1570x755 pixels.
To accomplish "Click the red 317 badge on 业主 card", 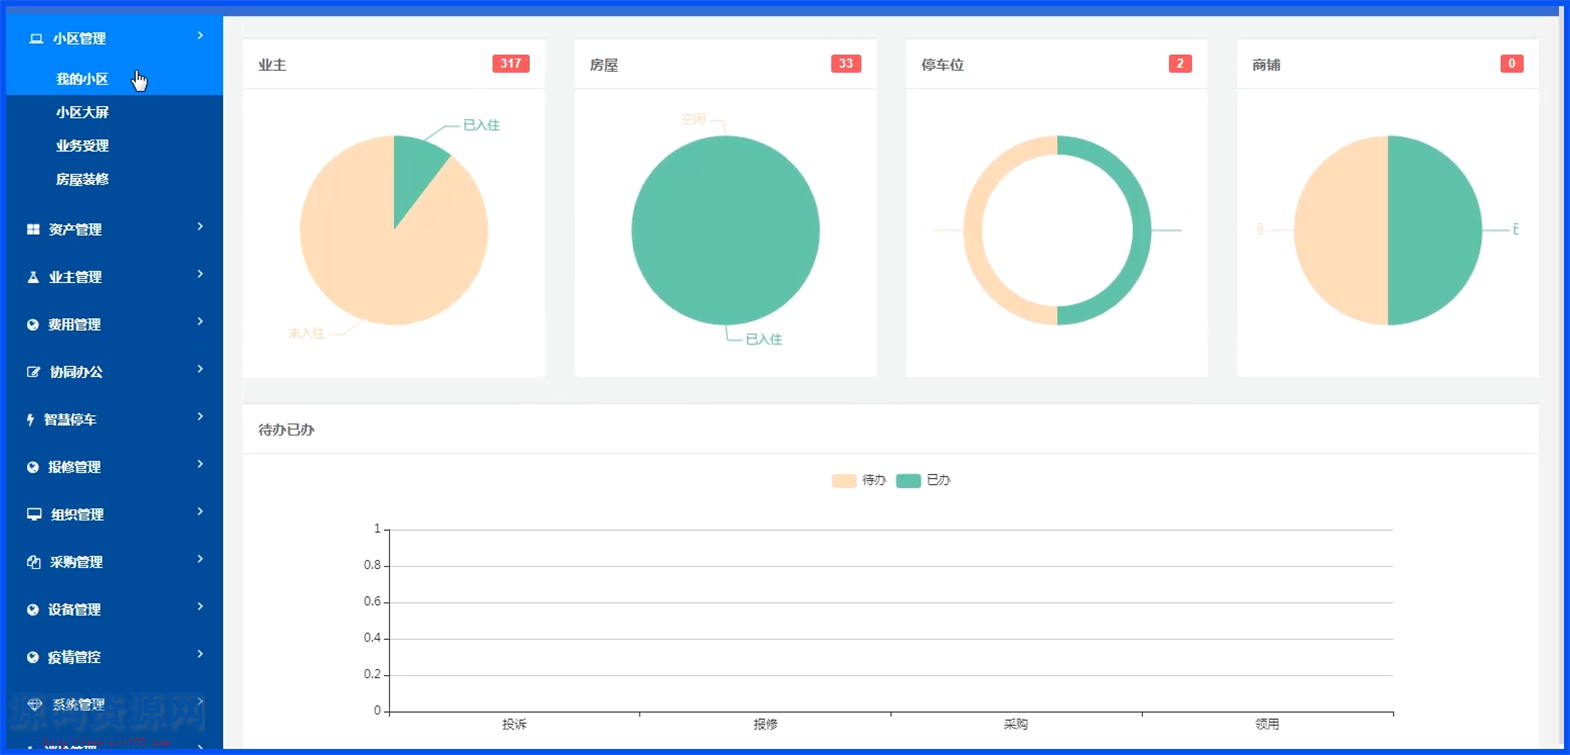I will click(x=510, y=64).
